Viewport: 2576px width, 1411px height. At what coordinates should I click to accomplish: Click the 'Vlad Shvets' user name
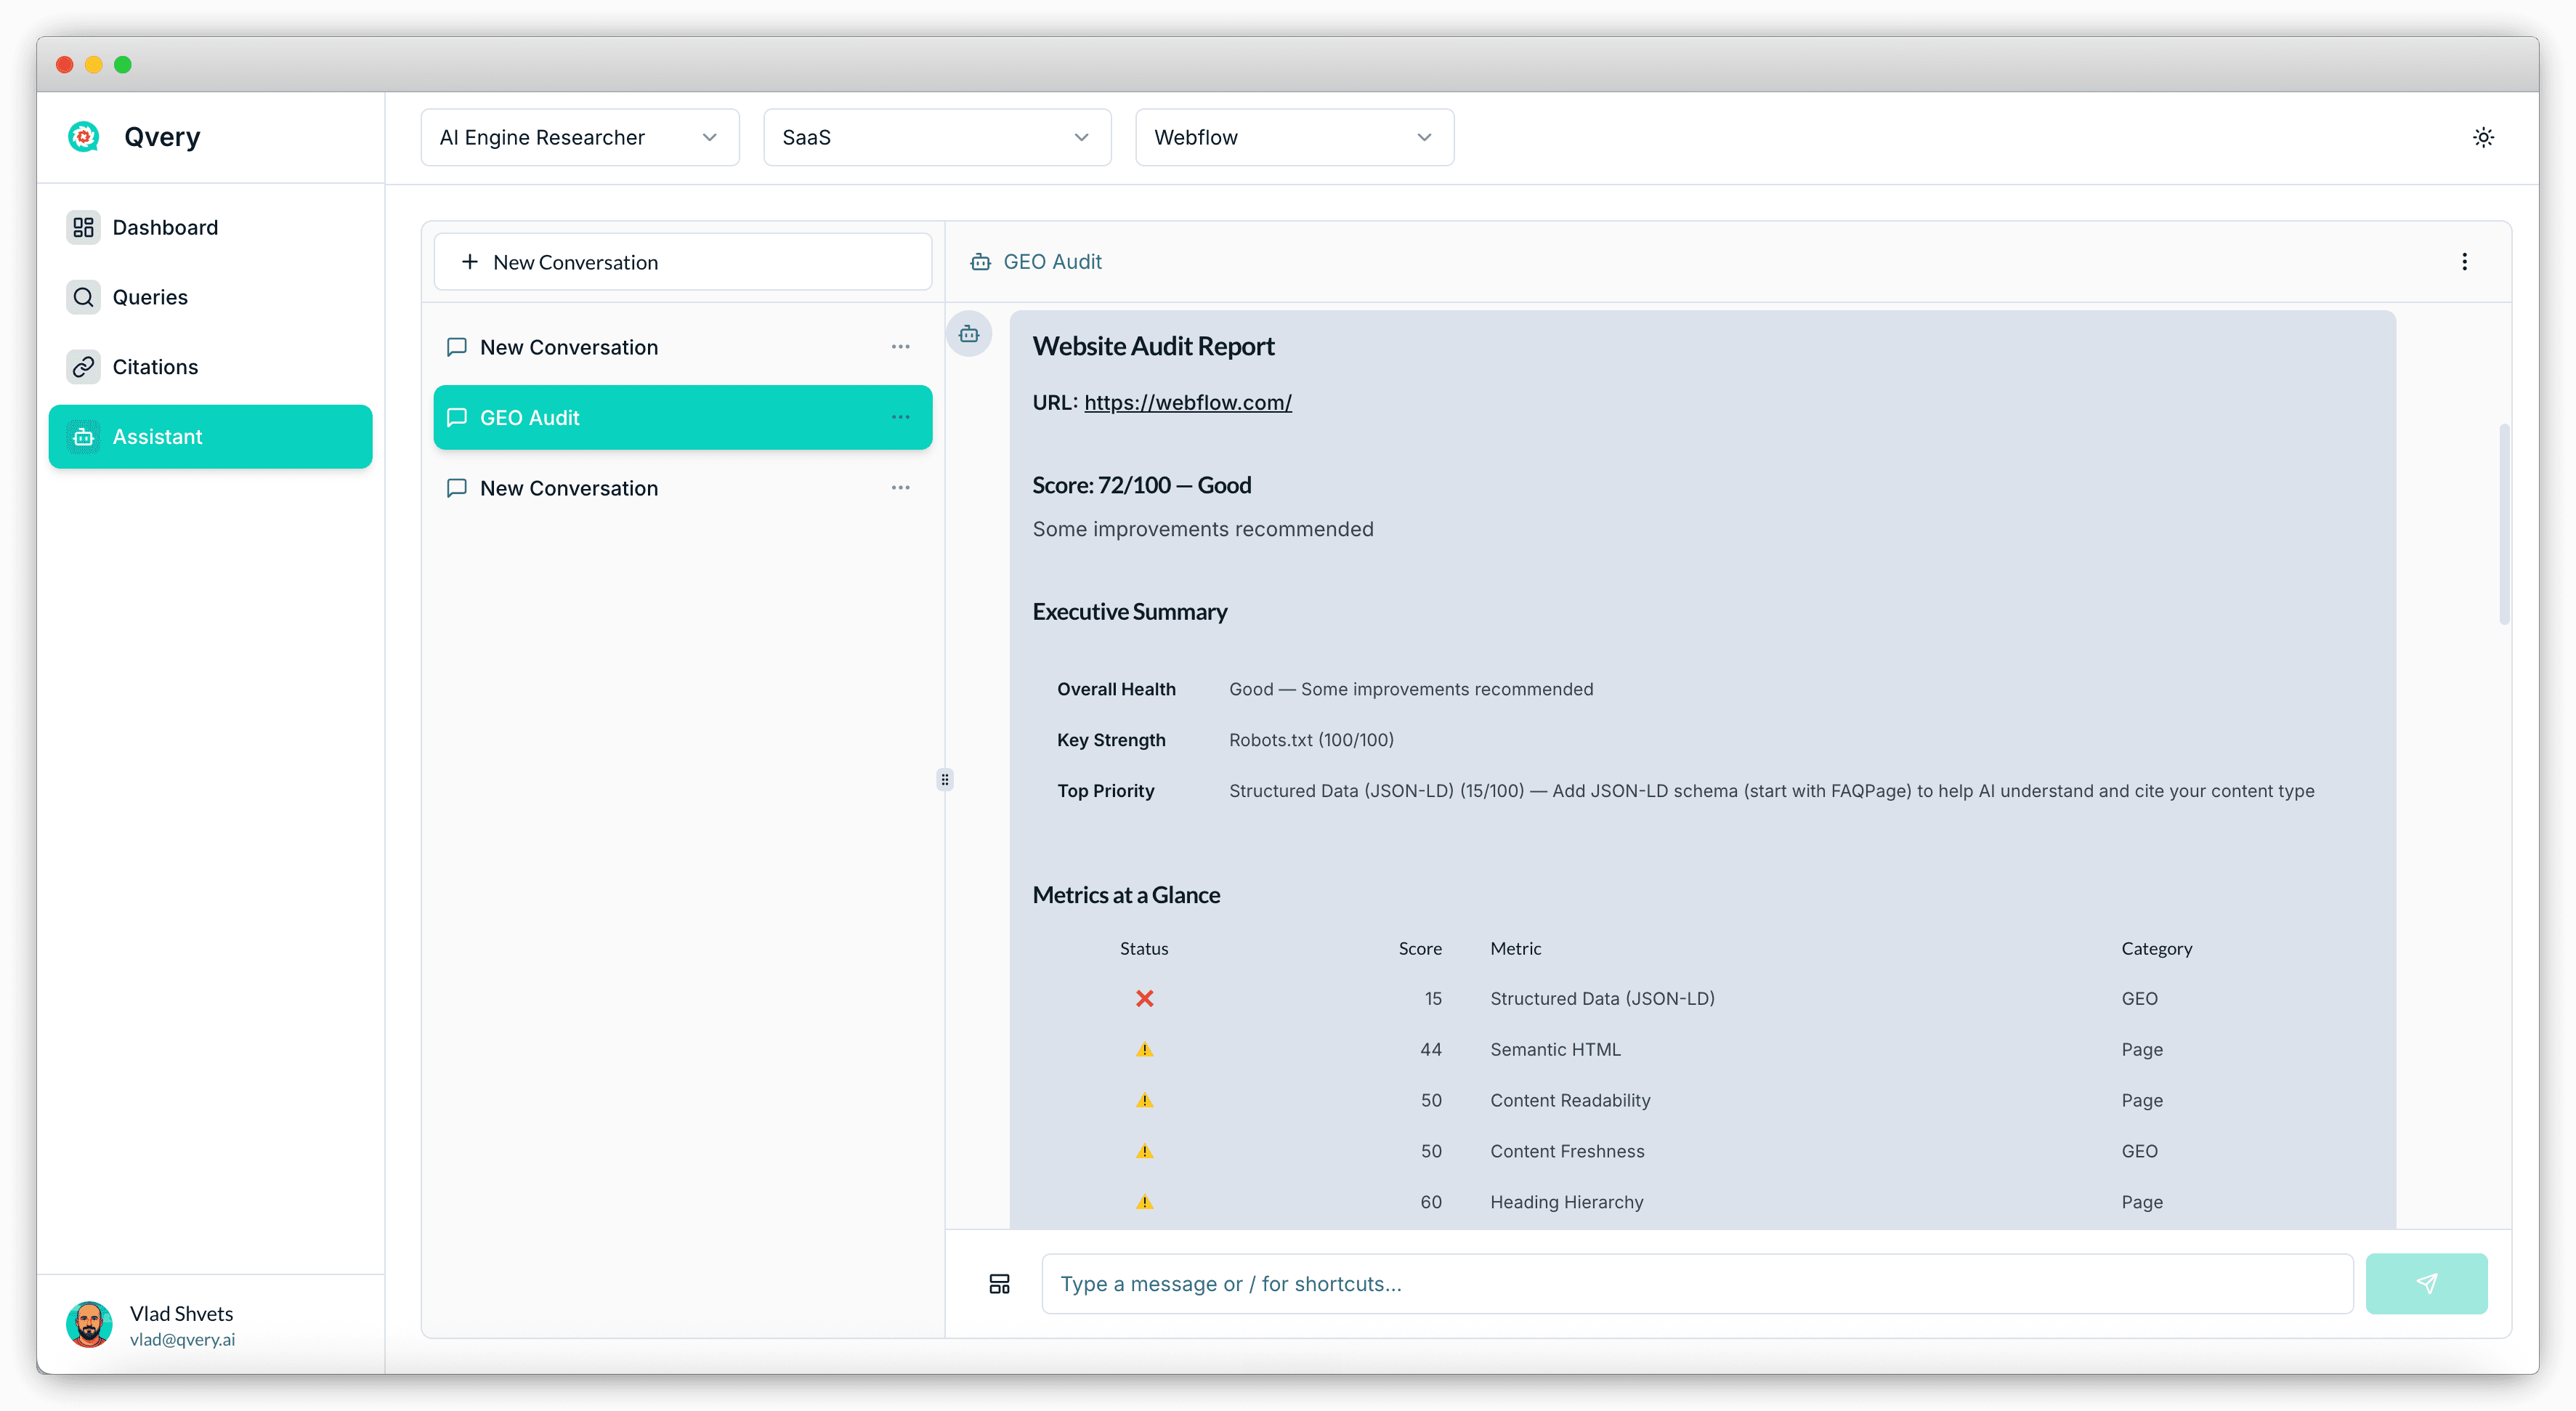point(181,1314)
